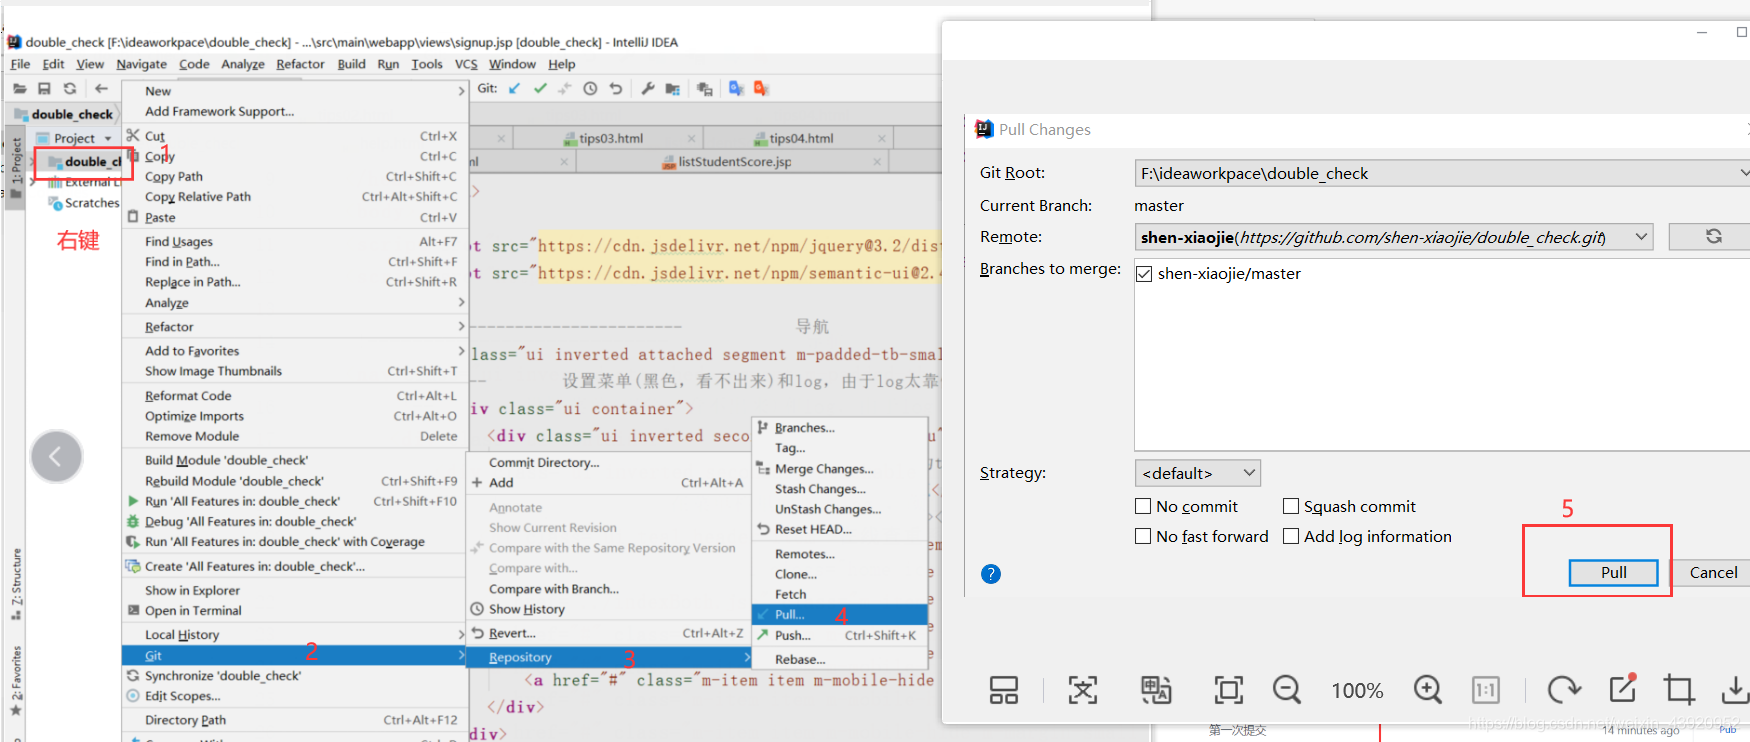Click the Git Revert arrow icon
The image size is (1750, 742).
616,89
